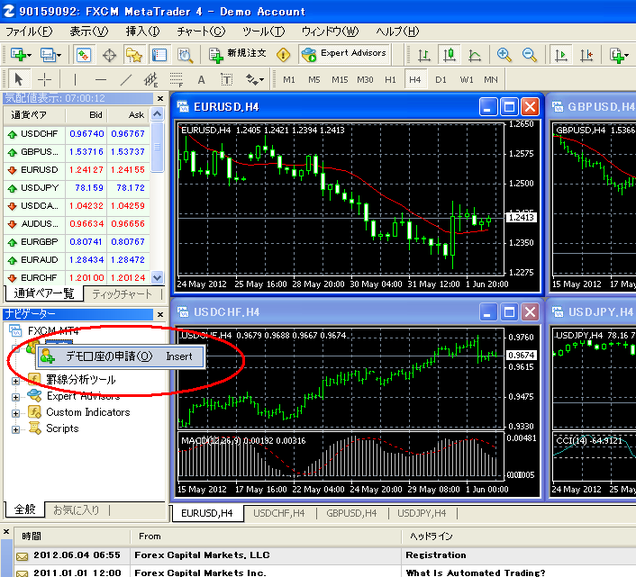
Task: Toggle the Data Window crosshair-circle icon
Action: coord(110,54)
